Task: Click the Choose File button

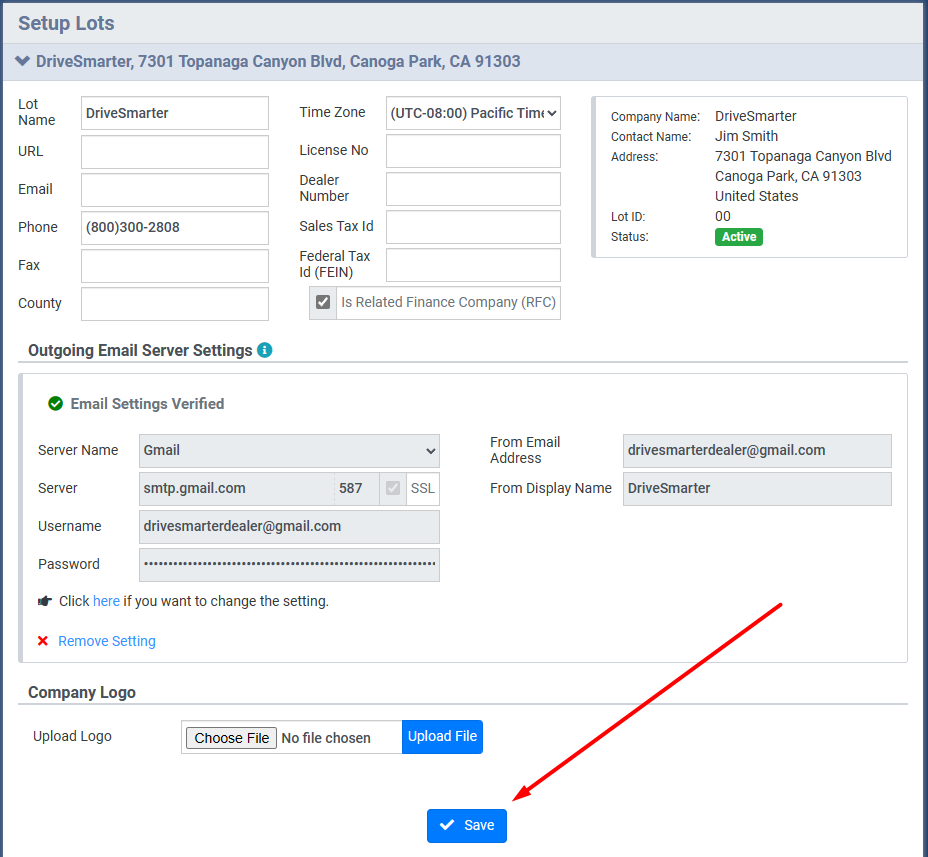Action: [x=232, y=738]
